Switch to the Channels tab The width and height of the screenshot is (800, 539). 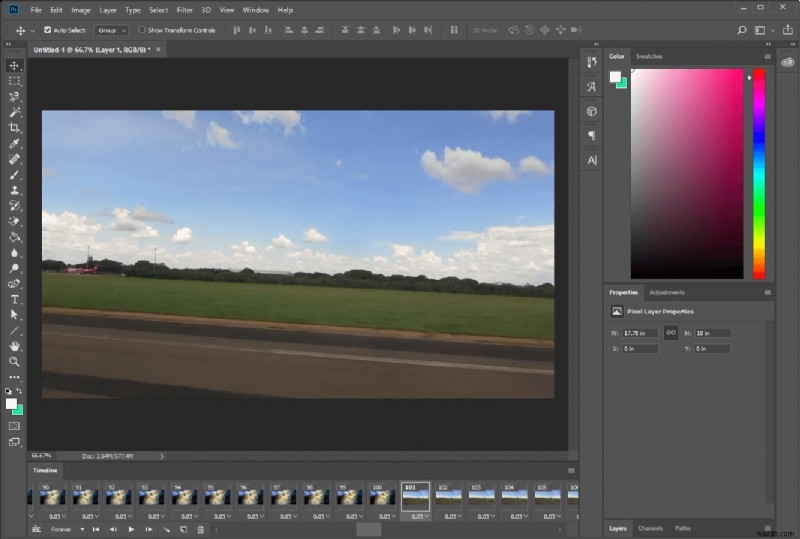(650, 528)
